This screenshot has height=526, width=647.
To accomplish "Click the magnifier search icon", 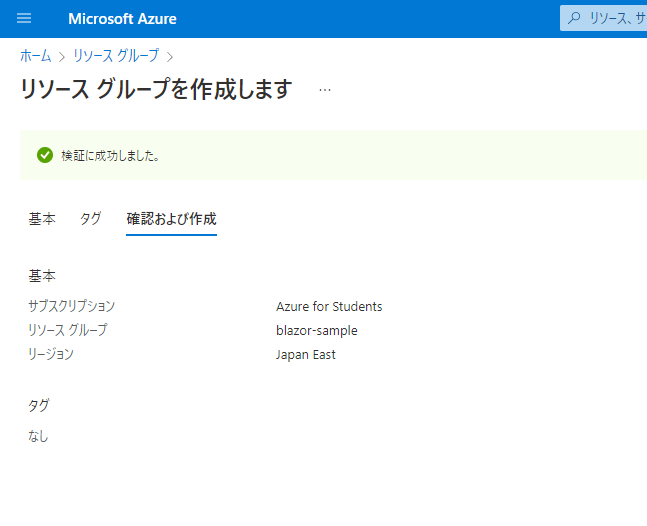I will 574,18.
